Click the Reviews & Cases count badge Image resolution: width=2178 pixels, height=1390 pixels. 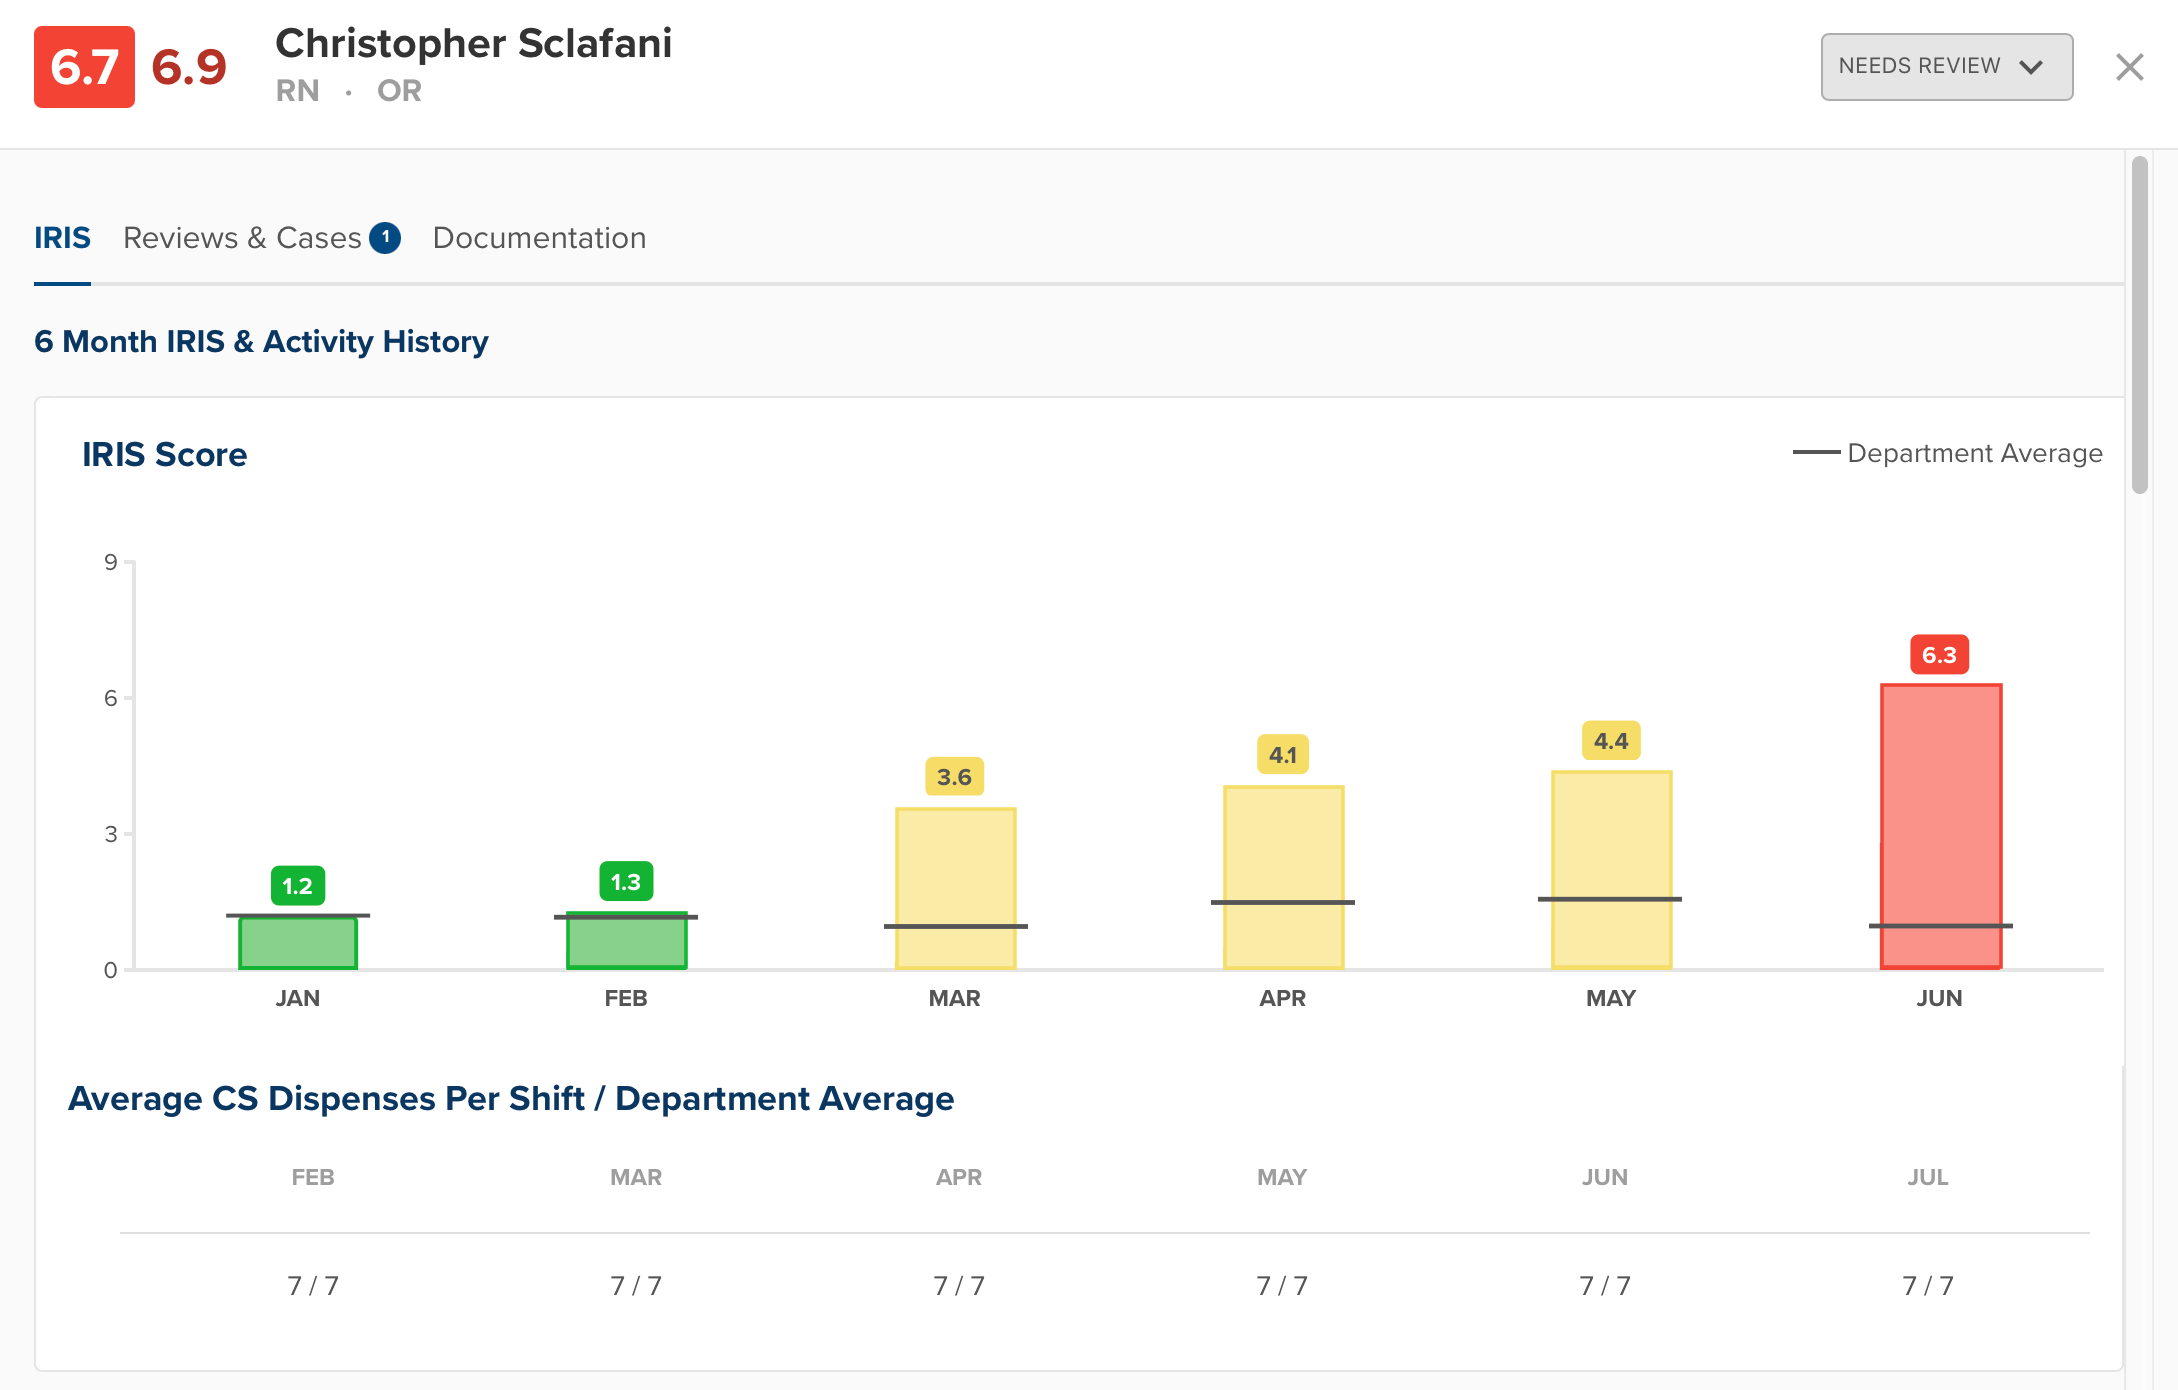tap(385, 238)
